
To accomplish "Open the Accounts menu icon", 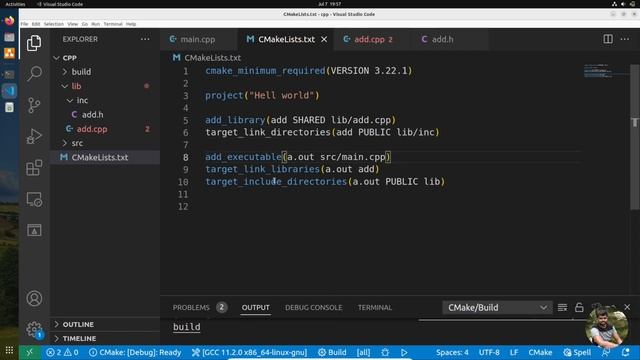I will [x=34, y=298].
